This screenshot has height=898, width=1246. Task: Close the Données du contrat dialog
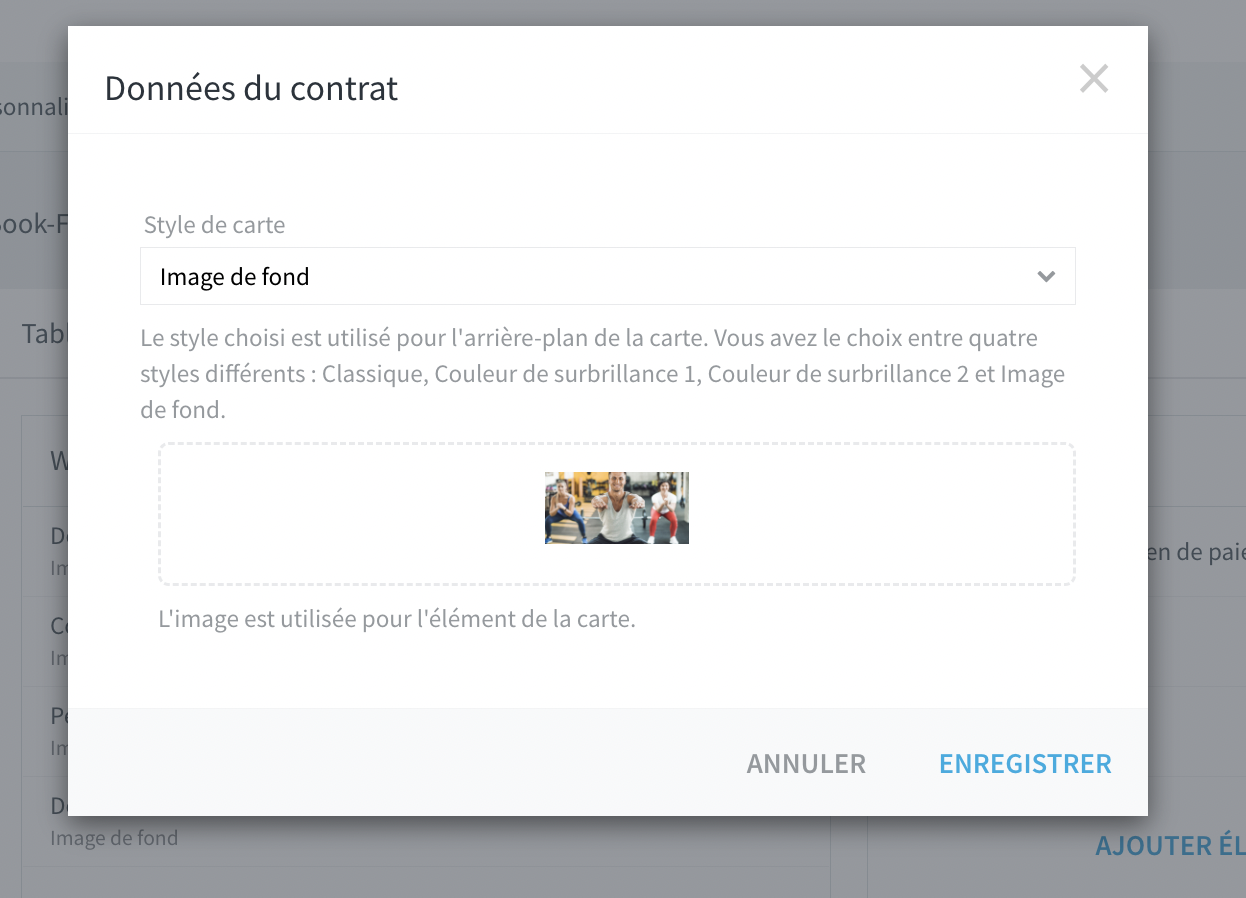1094,79
